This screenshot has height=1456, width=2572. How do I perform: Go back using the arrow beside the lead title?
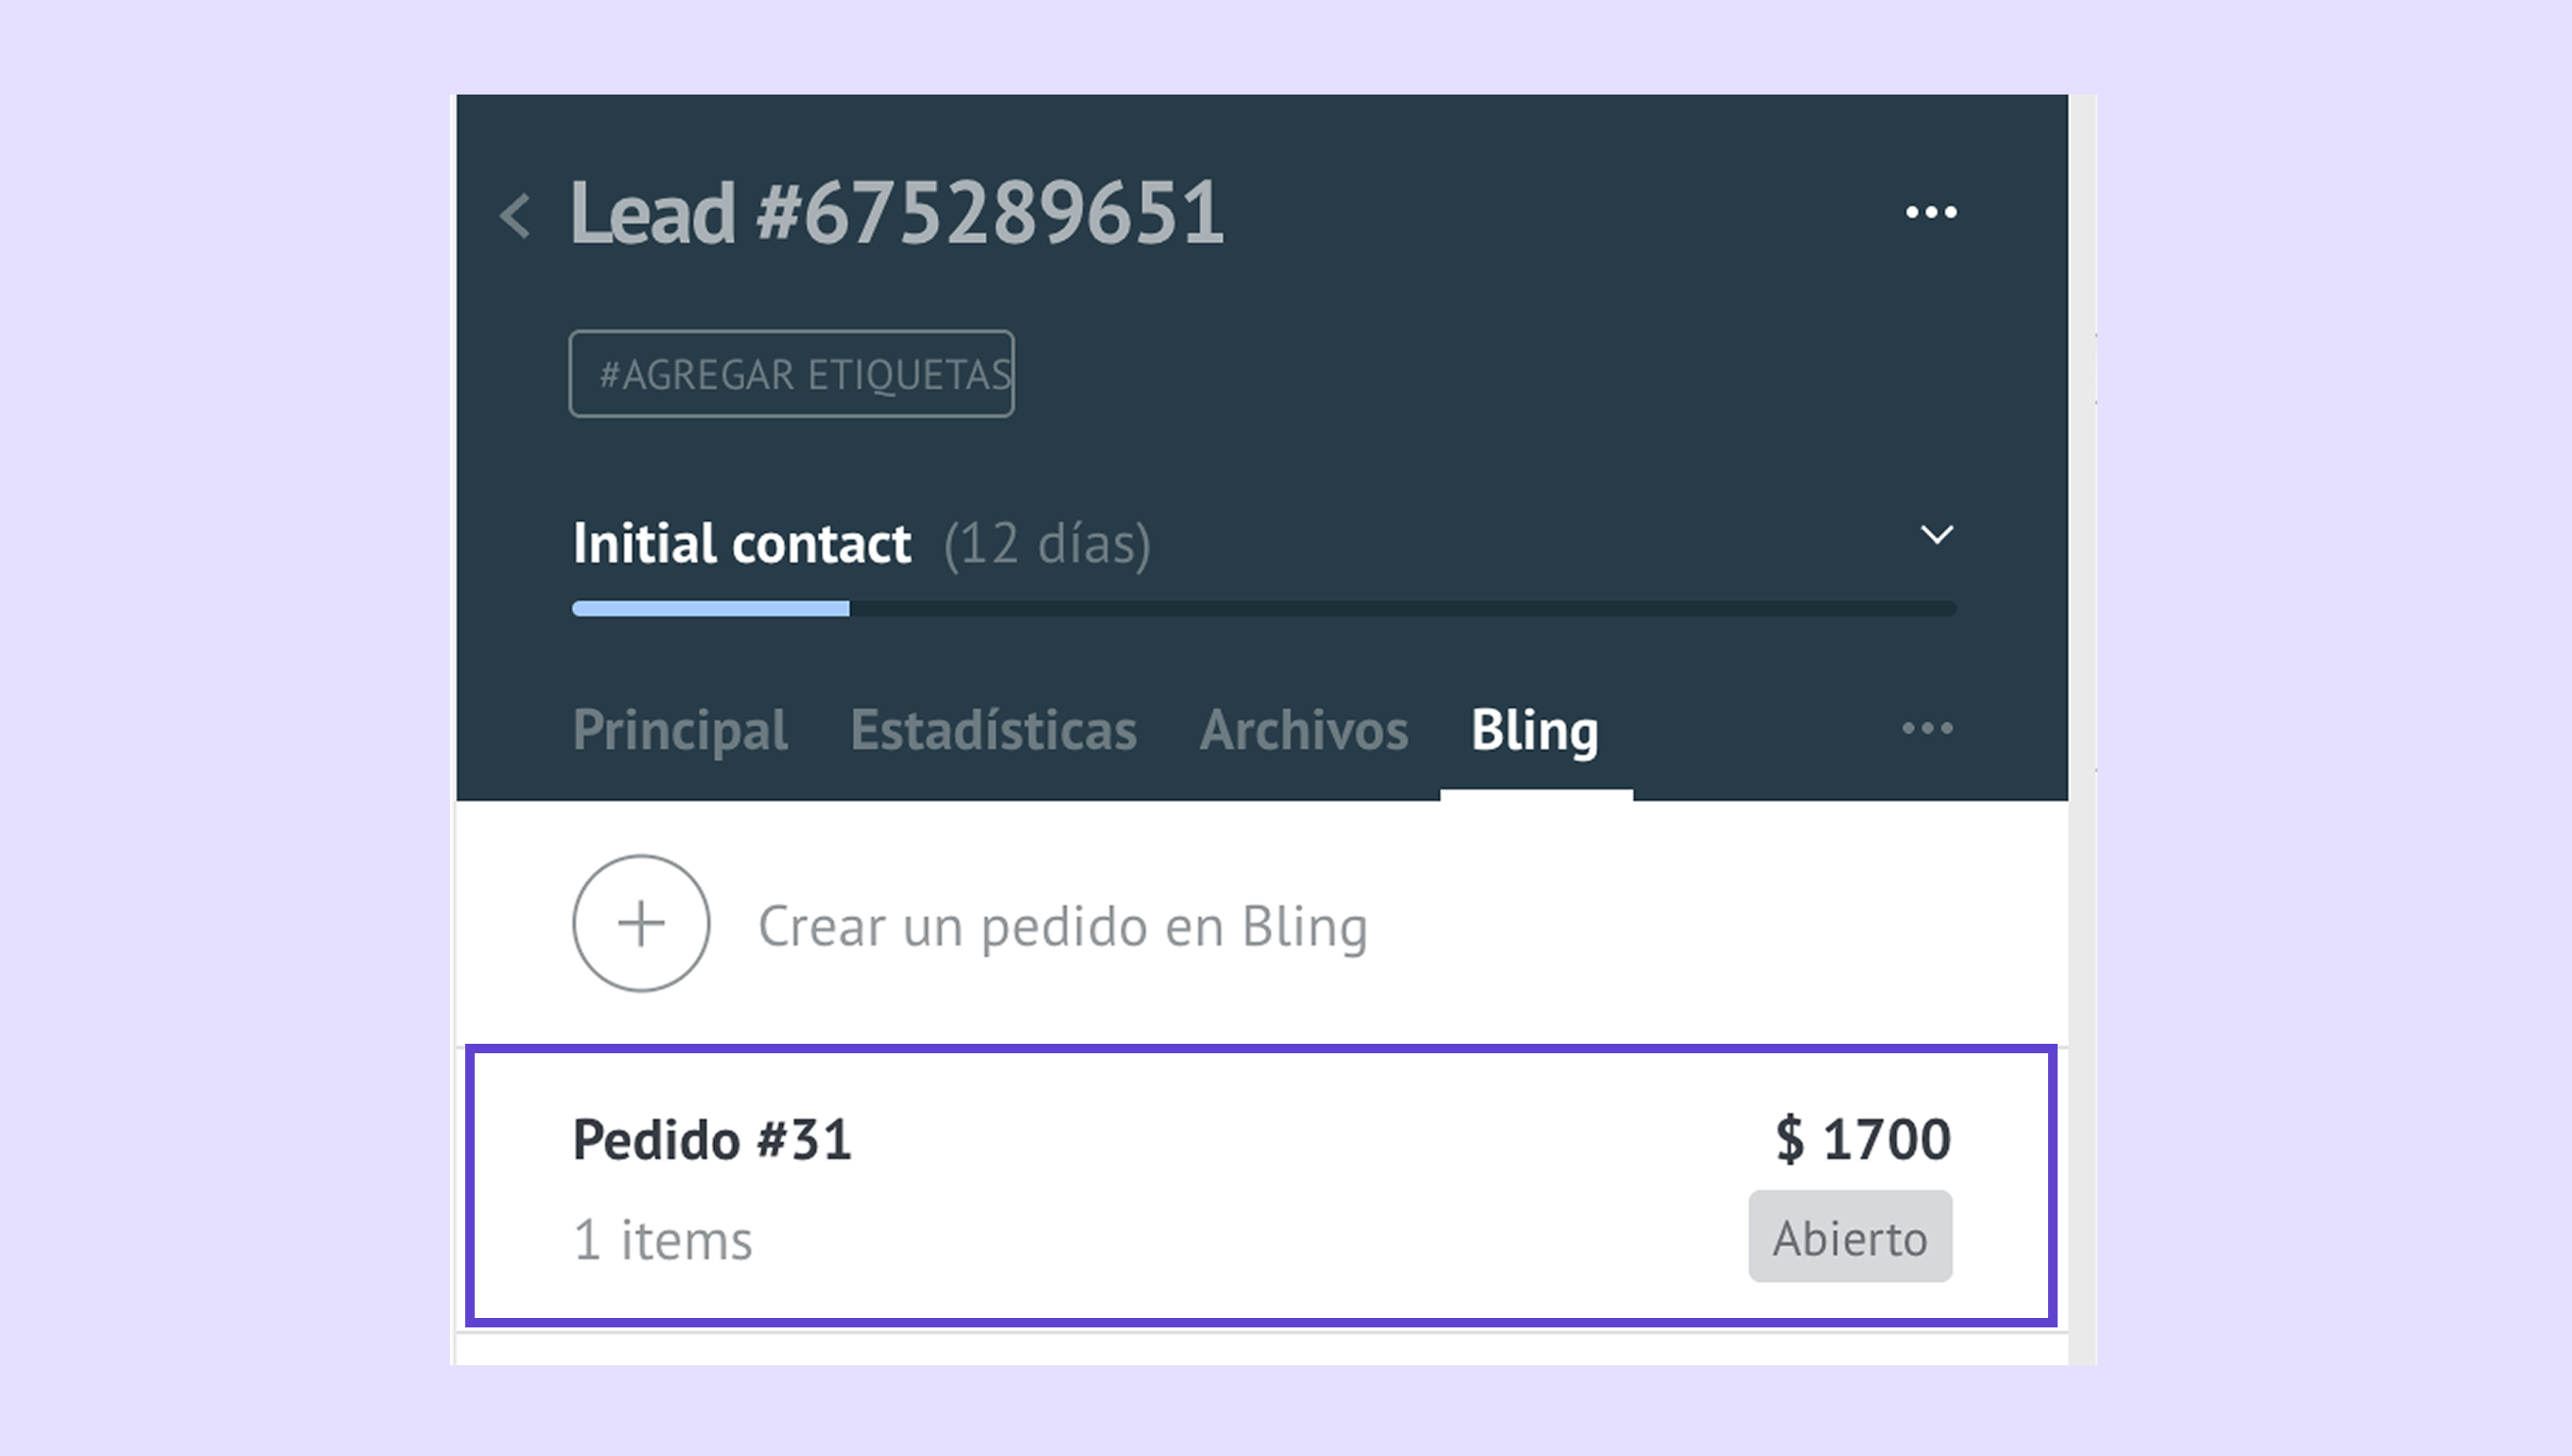[x=515, y=215]
